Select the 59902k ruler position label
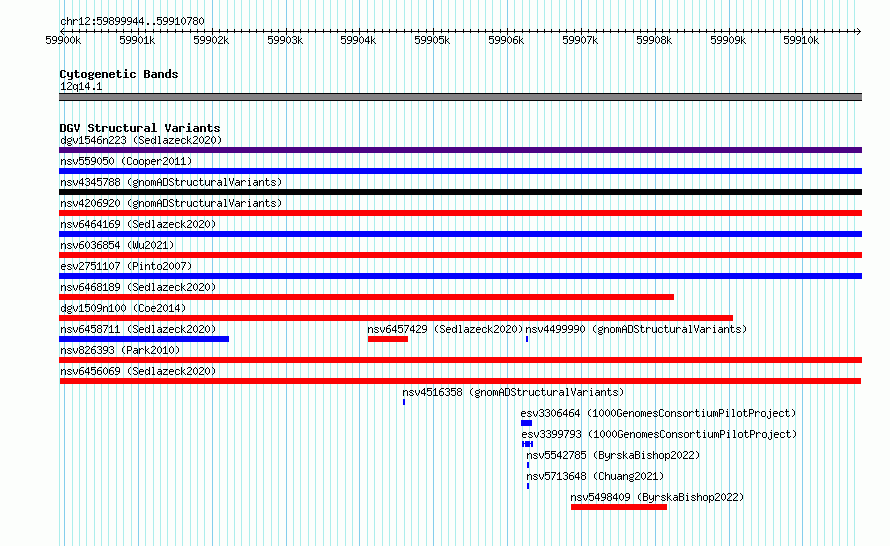This screenshot has width=890, height=546. point(211,41)
